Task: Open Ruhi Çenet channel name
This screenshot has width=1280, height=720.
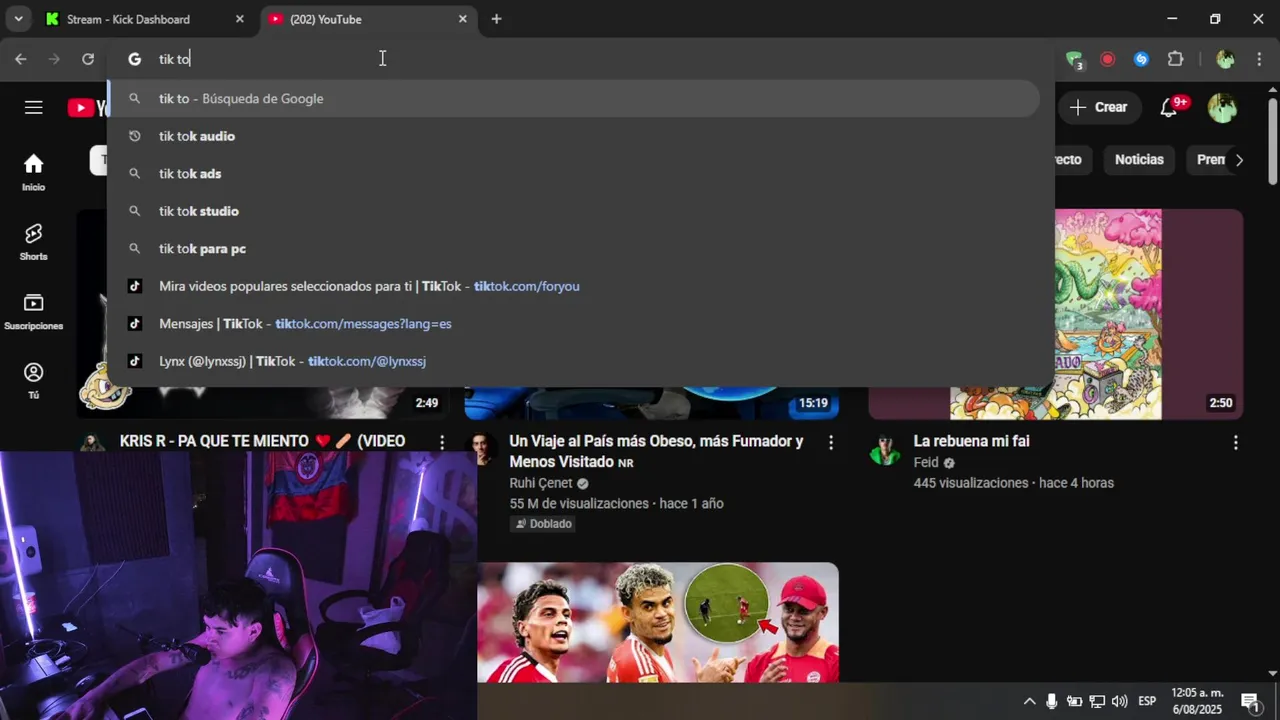Action: (541, 483)
